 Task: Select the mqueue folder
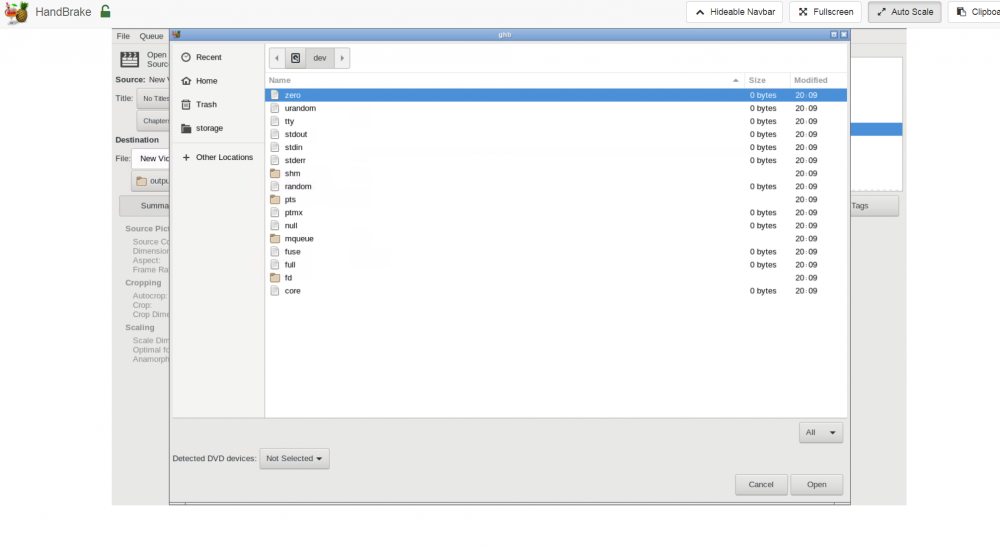click(555, 239)
